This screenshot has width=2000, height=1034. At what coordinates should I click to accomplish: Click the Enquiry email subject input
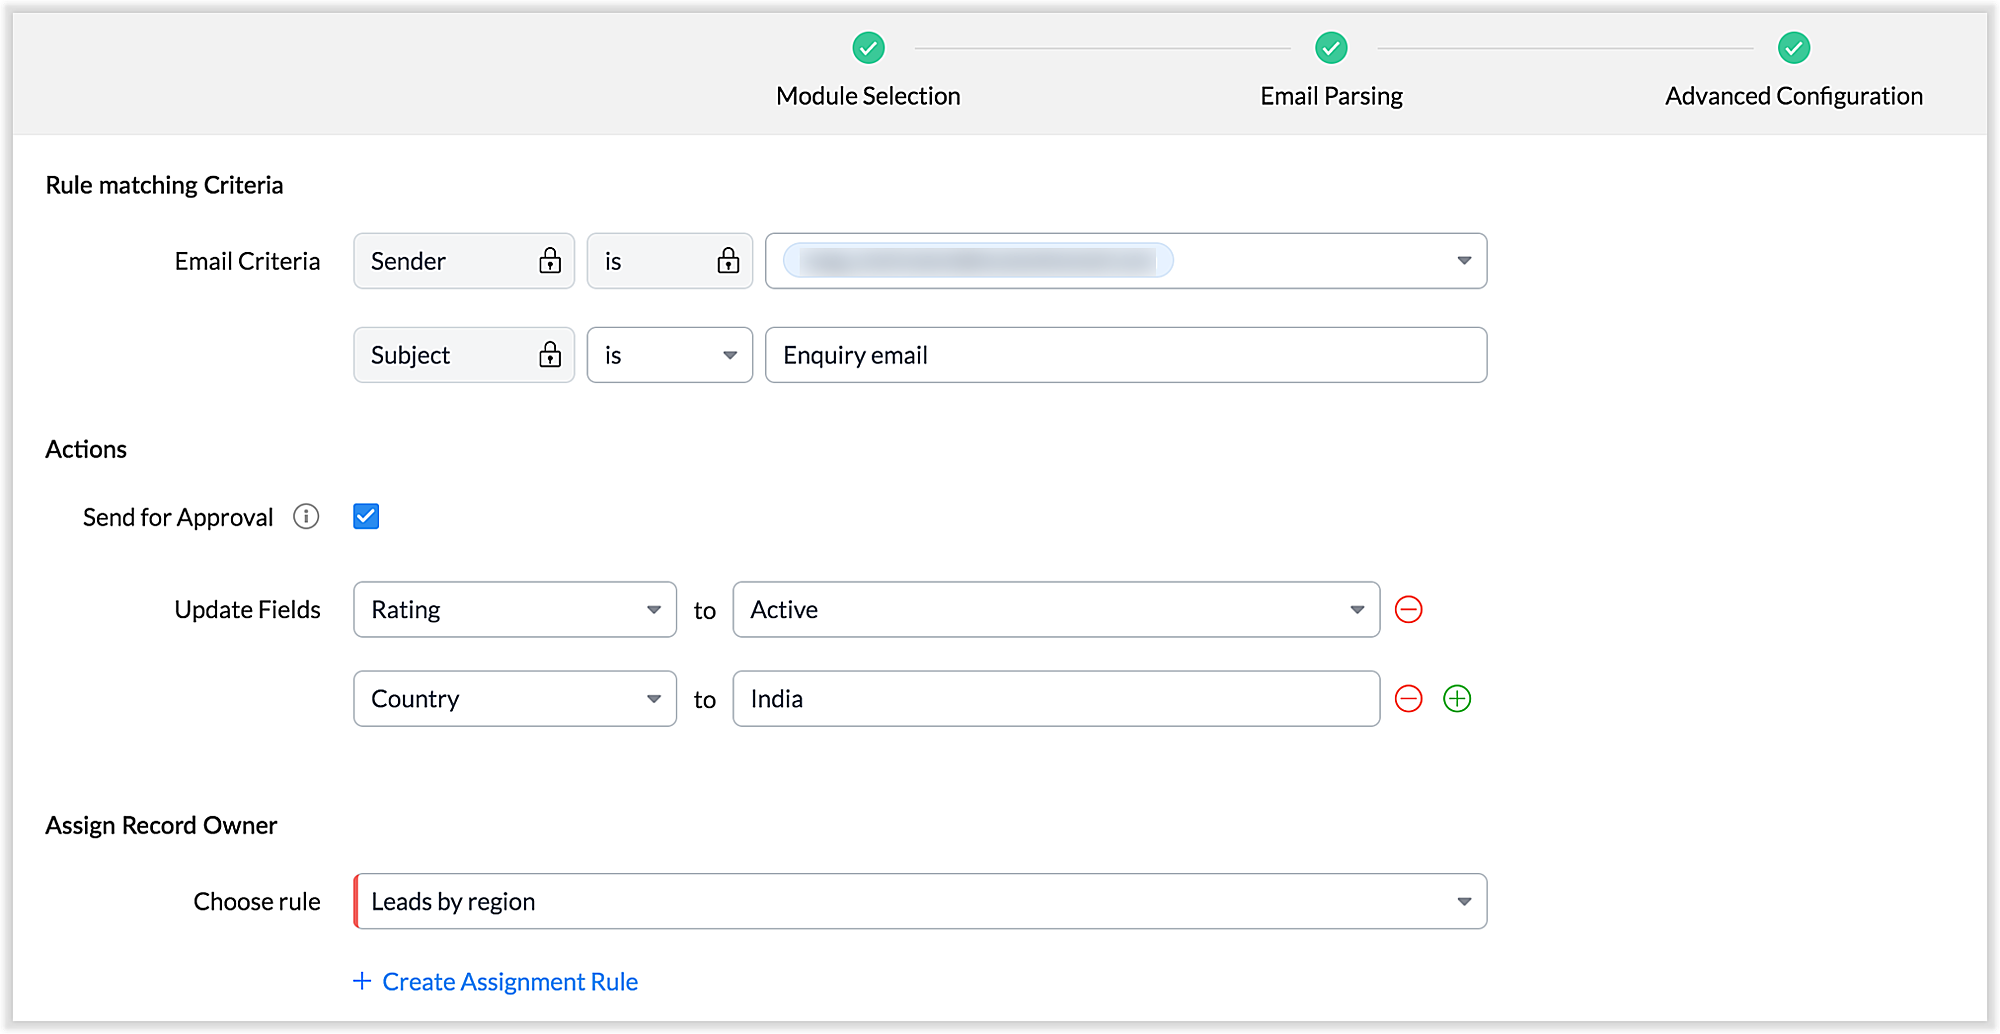1125,355
